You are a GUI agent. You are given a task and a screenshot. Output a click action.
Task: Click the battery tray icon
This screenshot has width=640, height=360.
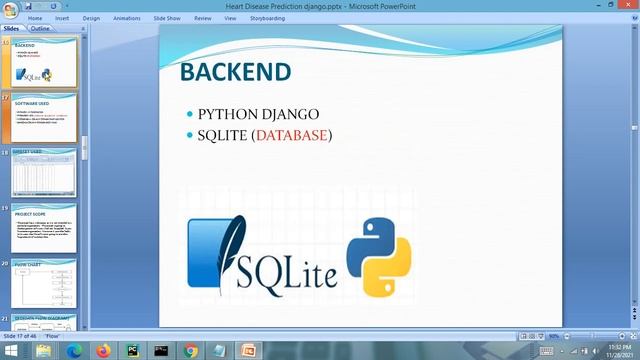(x=584, y=351)
